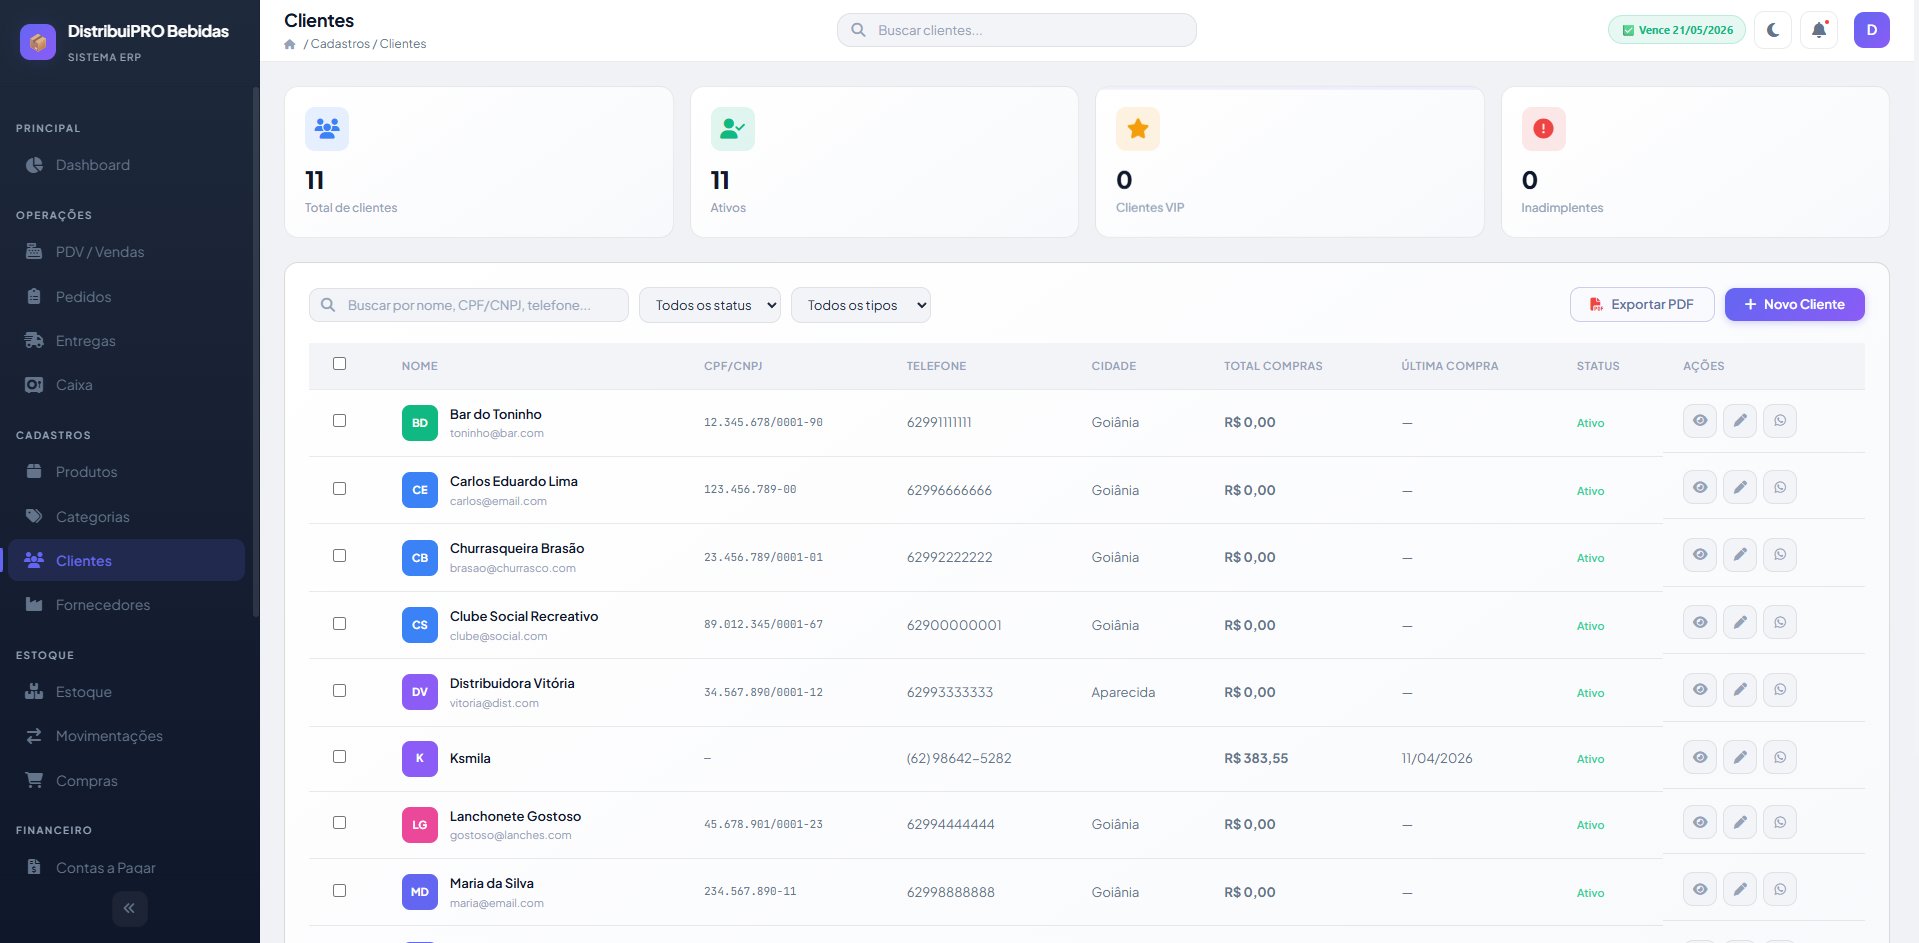Screen dimensions: 1919x943
Task: Focus the top Buscar clientes search field
Action: [1017, 30]
